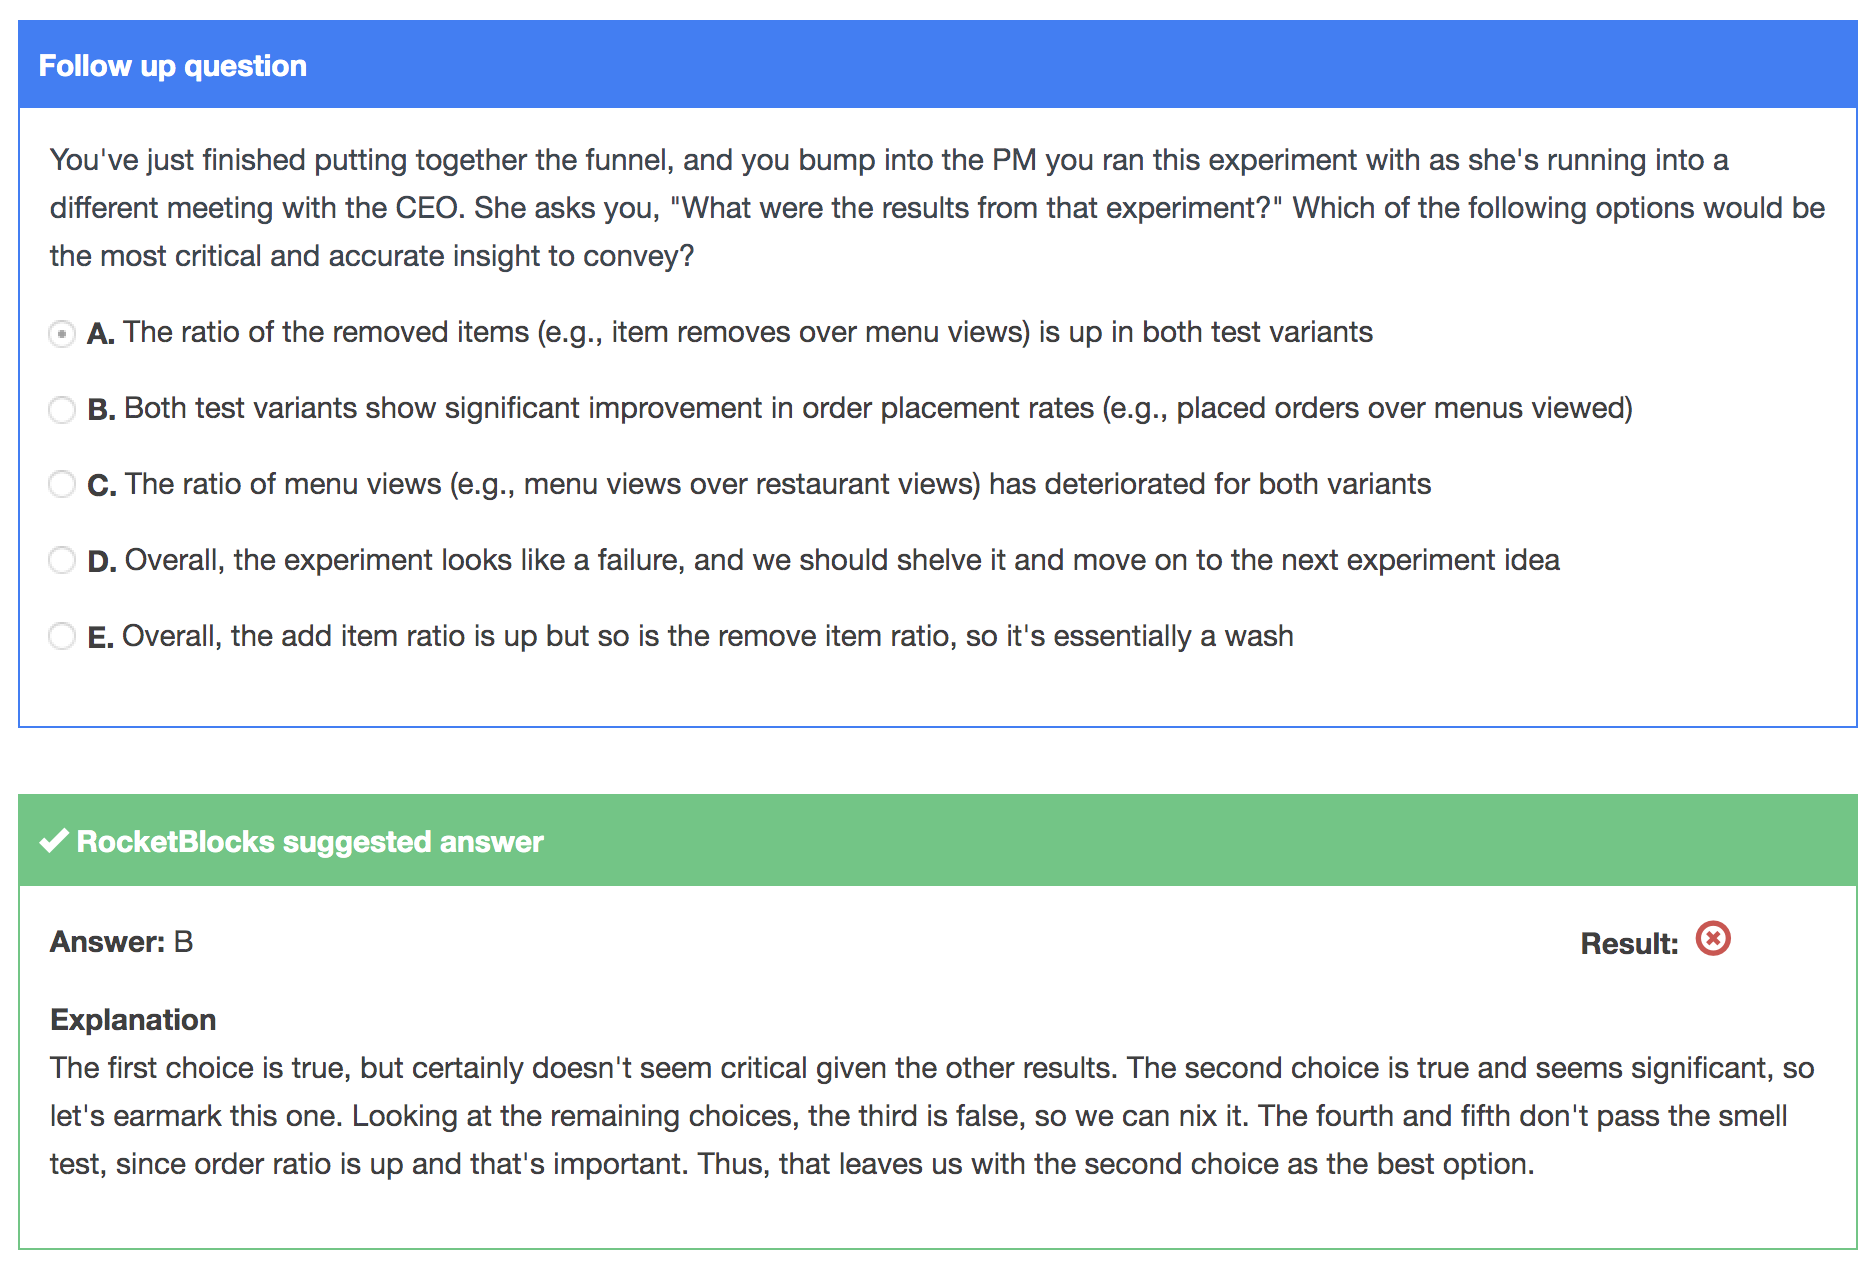Click the essentially a wash answer text

(x=708, y=636)
